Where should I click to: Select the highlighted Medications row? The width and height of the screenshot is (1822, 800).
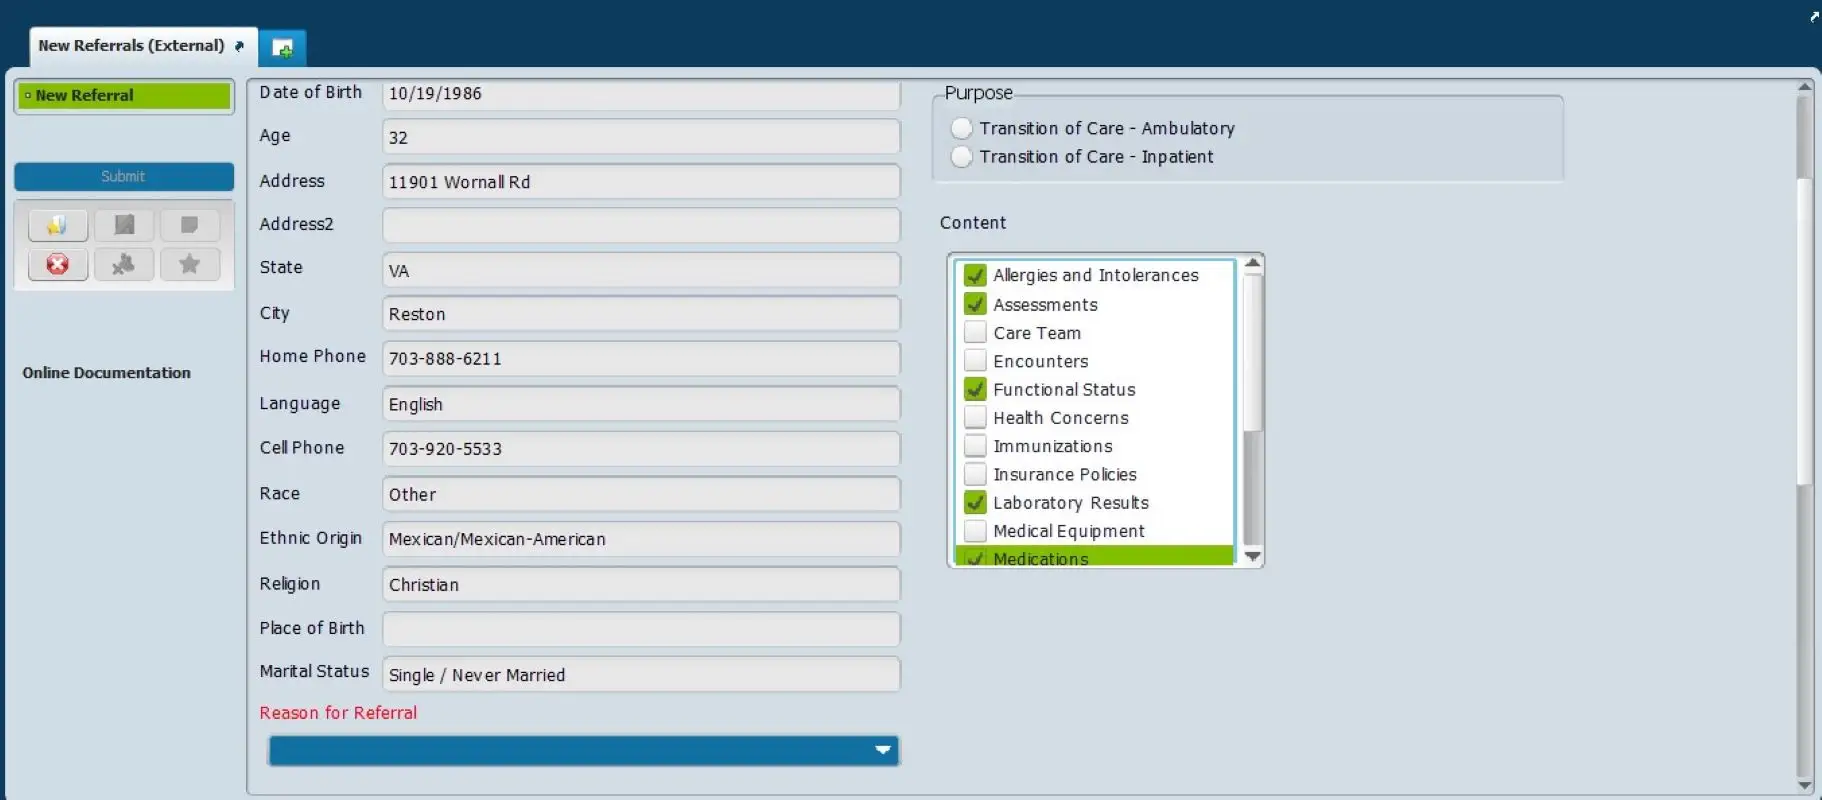click(x=1094, y=556)
